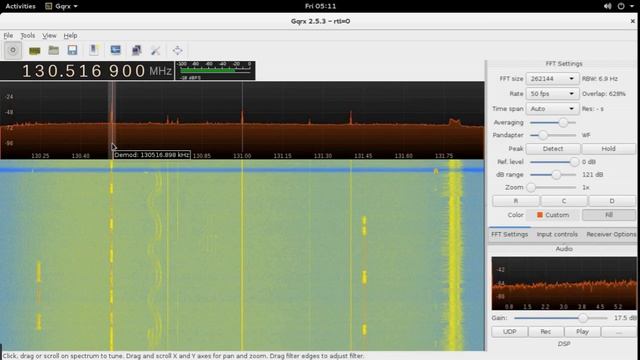640x360 pixels.
Task: Click the audio UDP button
Action: [509, 331]
